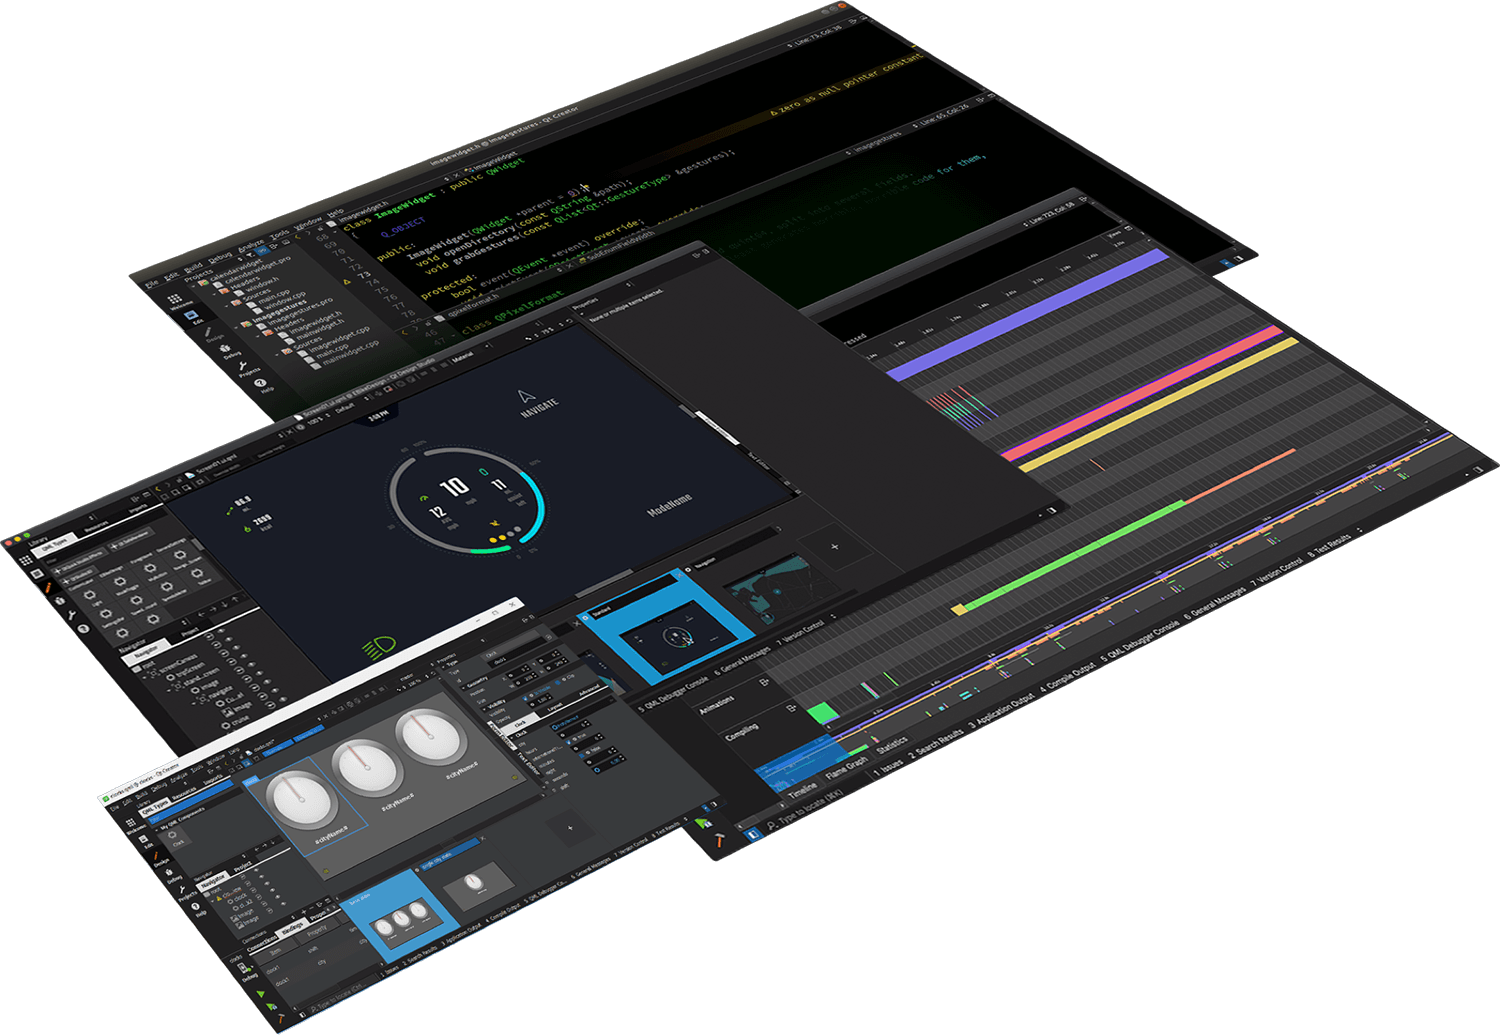Toggle eye for root item in clocks Navigator
Screen dimensions: 1500x1035
(x=256, y=870)
